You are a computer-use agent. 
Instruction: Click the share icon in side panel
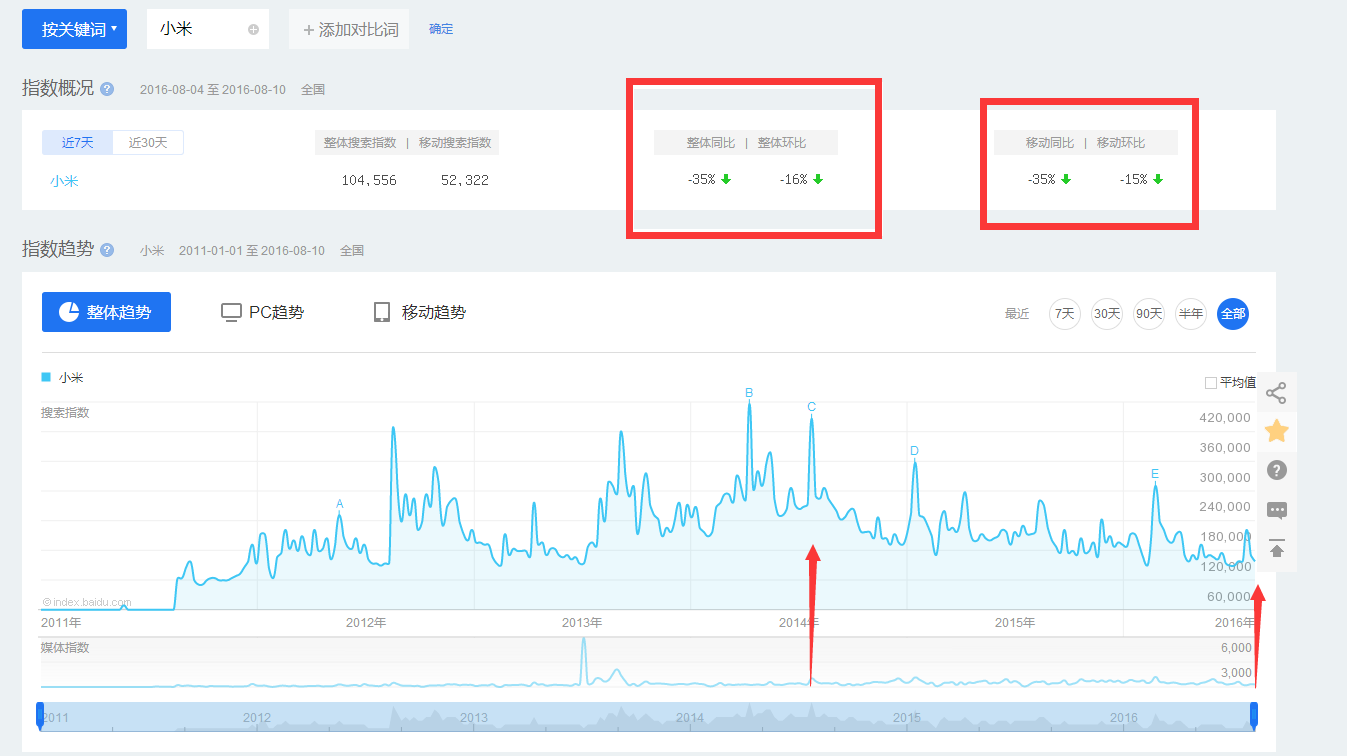1276,393
